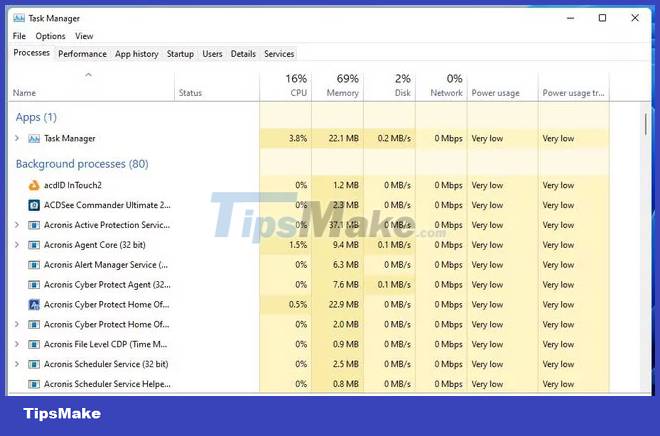Click the 0.2 MB/s disk value
660x436 pixels.
click(x=394, y=138)
